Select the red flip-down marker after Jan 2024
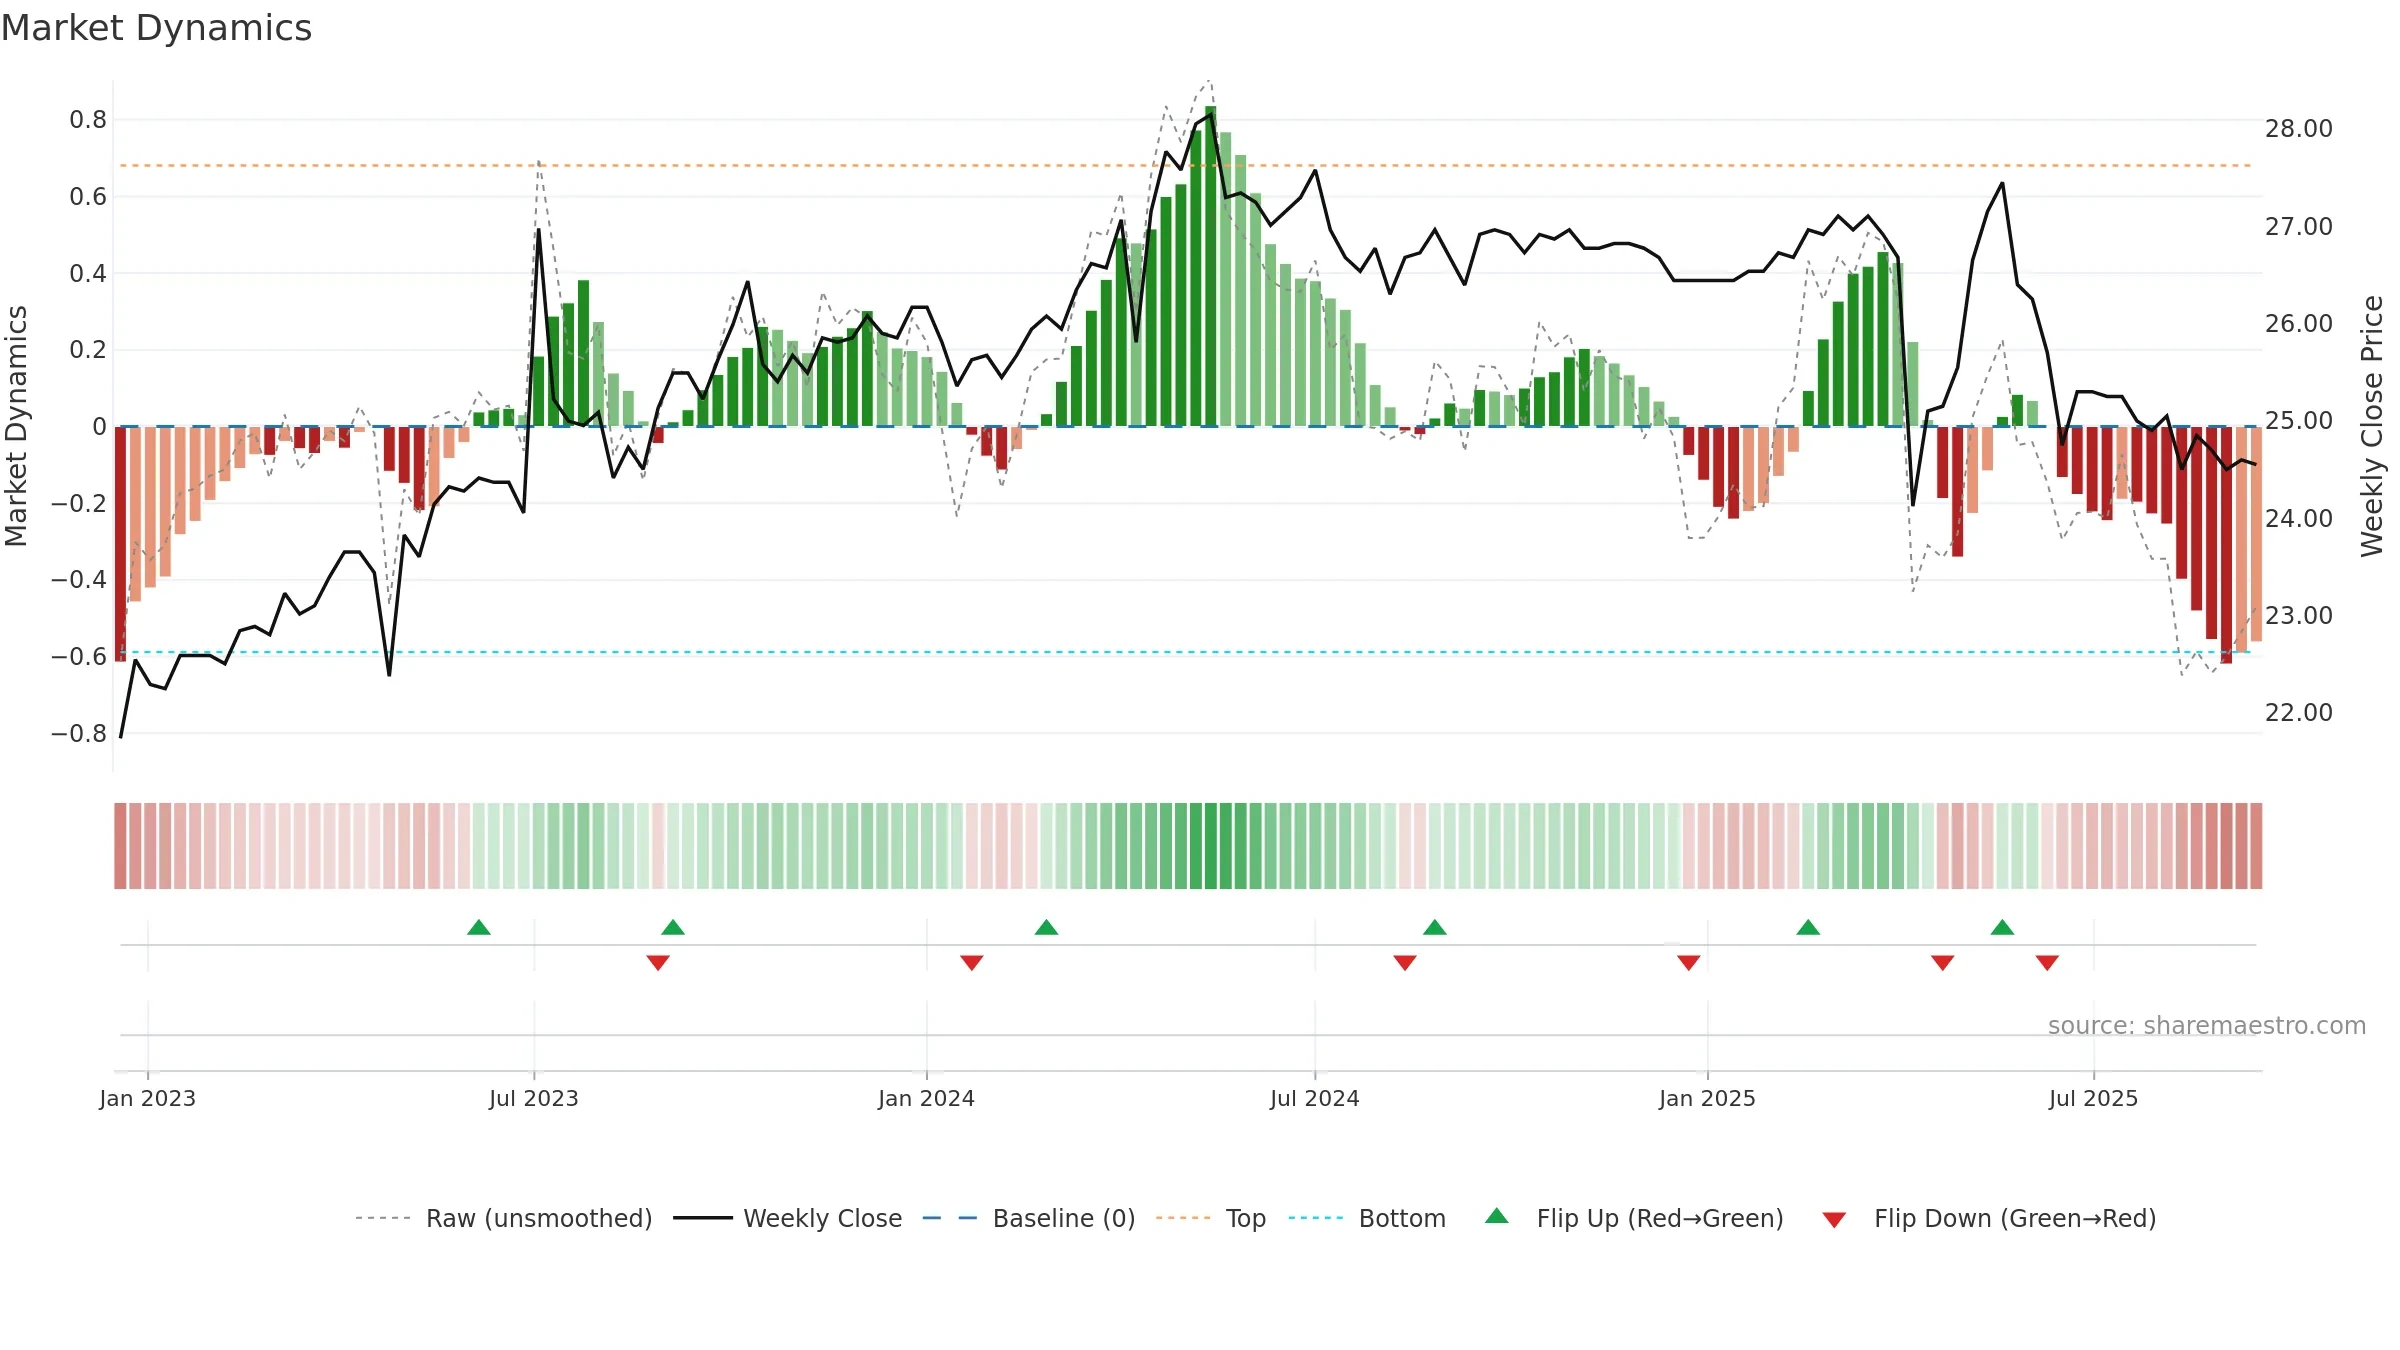 point(972,963)
